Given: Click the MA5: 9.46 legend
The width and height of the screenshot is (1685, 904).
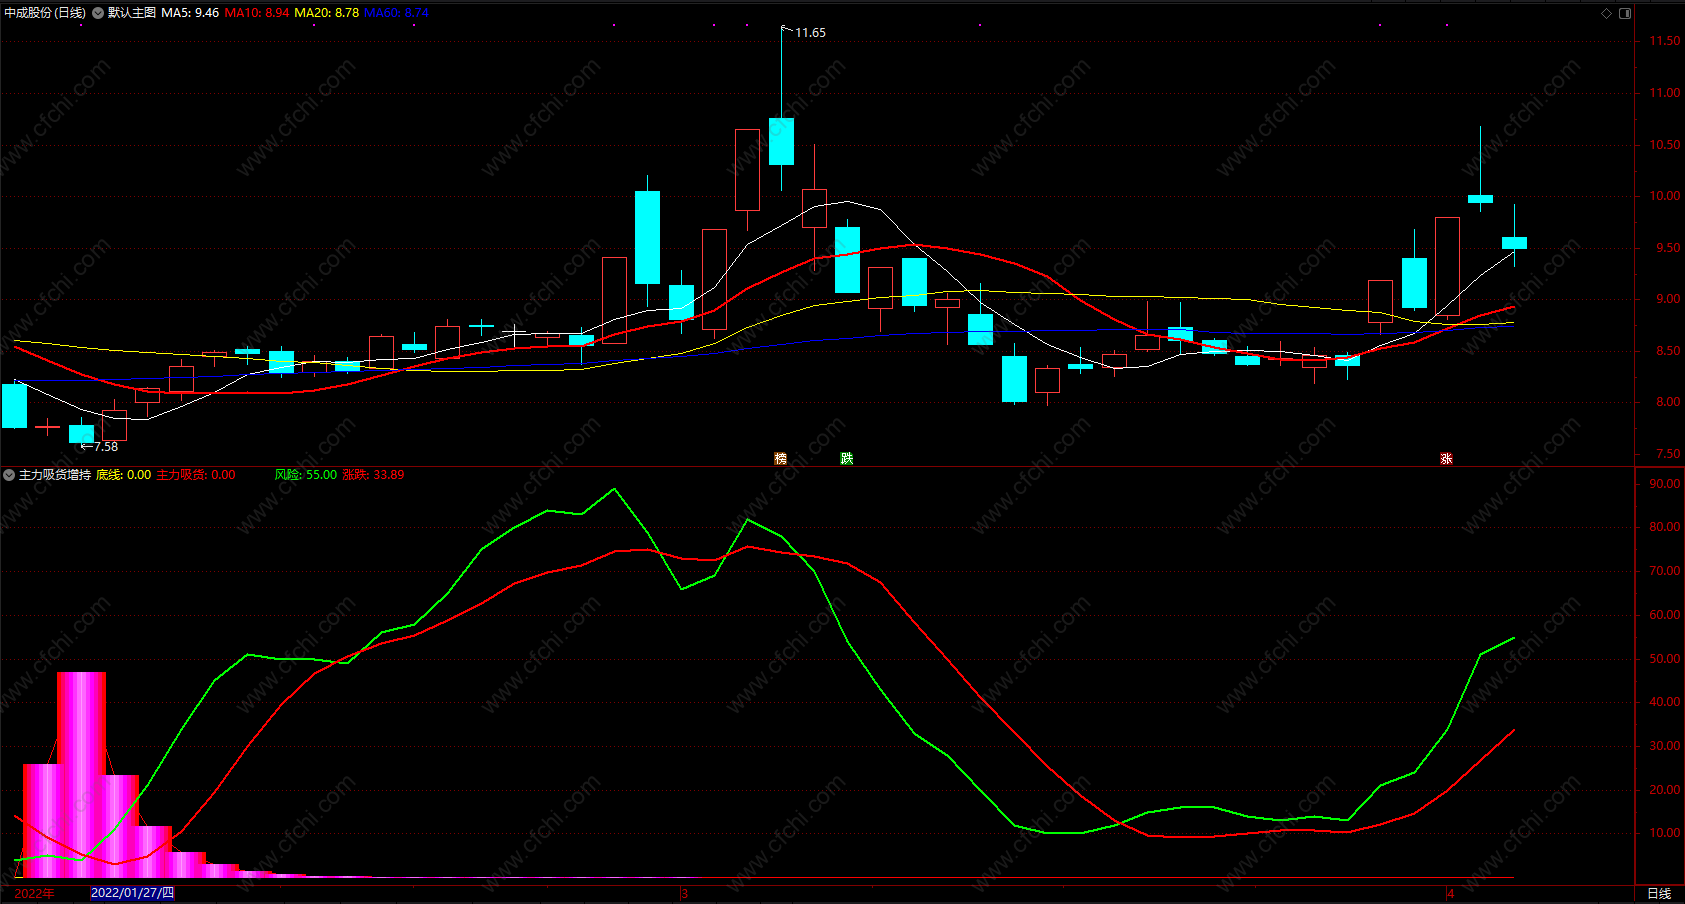Looking at the screenshot, I should pyautogui.click(x=190, y=13).
